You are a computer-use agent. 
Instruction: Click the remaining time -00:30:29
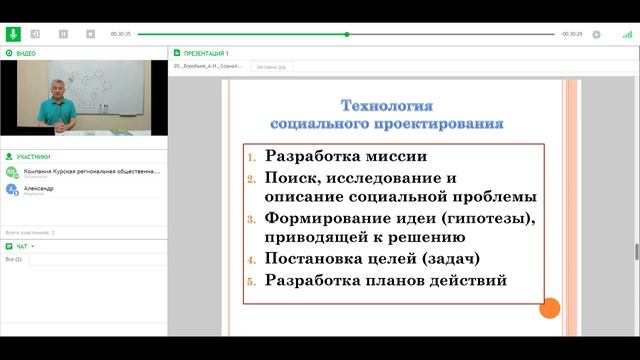[x=571, y=34]
